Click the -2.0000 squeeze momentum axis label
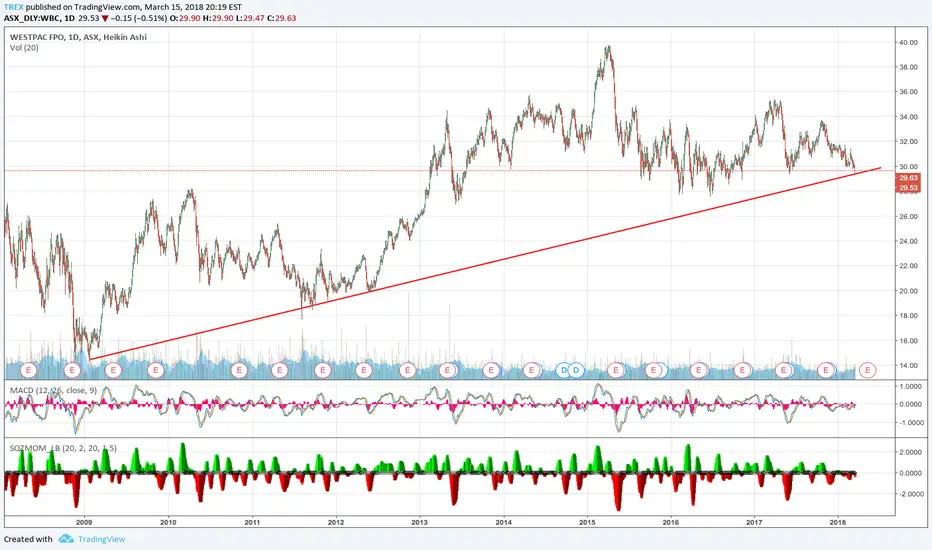The image size is (932, 550). coord(909,494)
